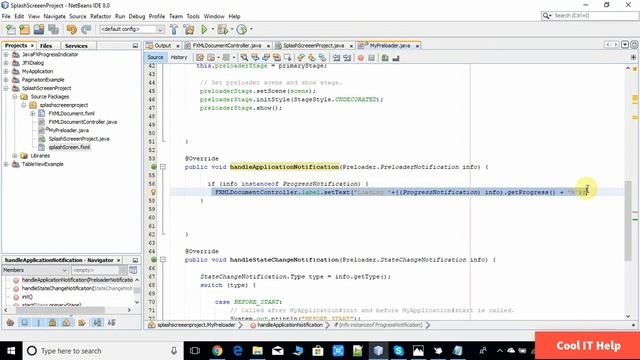The height and width of the screenshot is (360, 640).
Task: Click the Comment selection editor icon
Action: tap(385, 58)
